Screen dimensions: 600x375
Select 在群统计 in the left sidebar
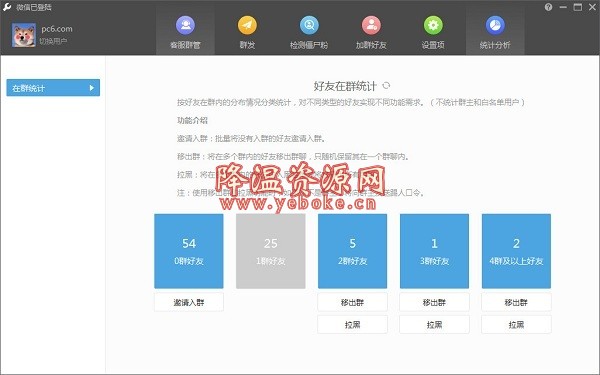click(x=53, y=88)
